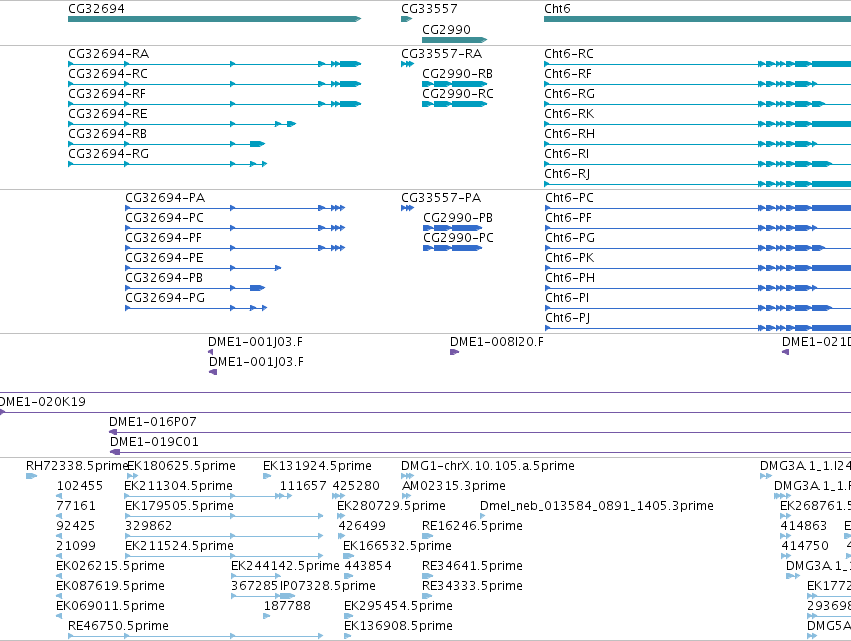Select the Cht6 gene bar

pos(697,19)
